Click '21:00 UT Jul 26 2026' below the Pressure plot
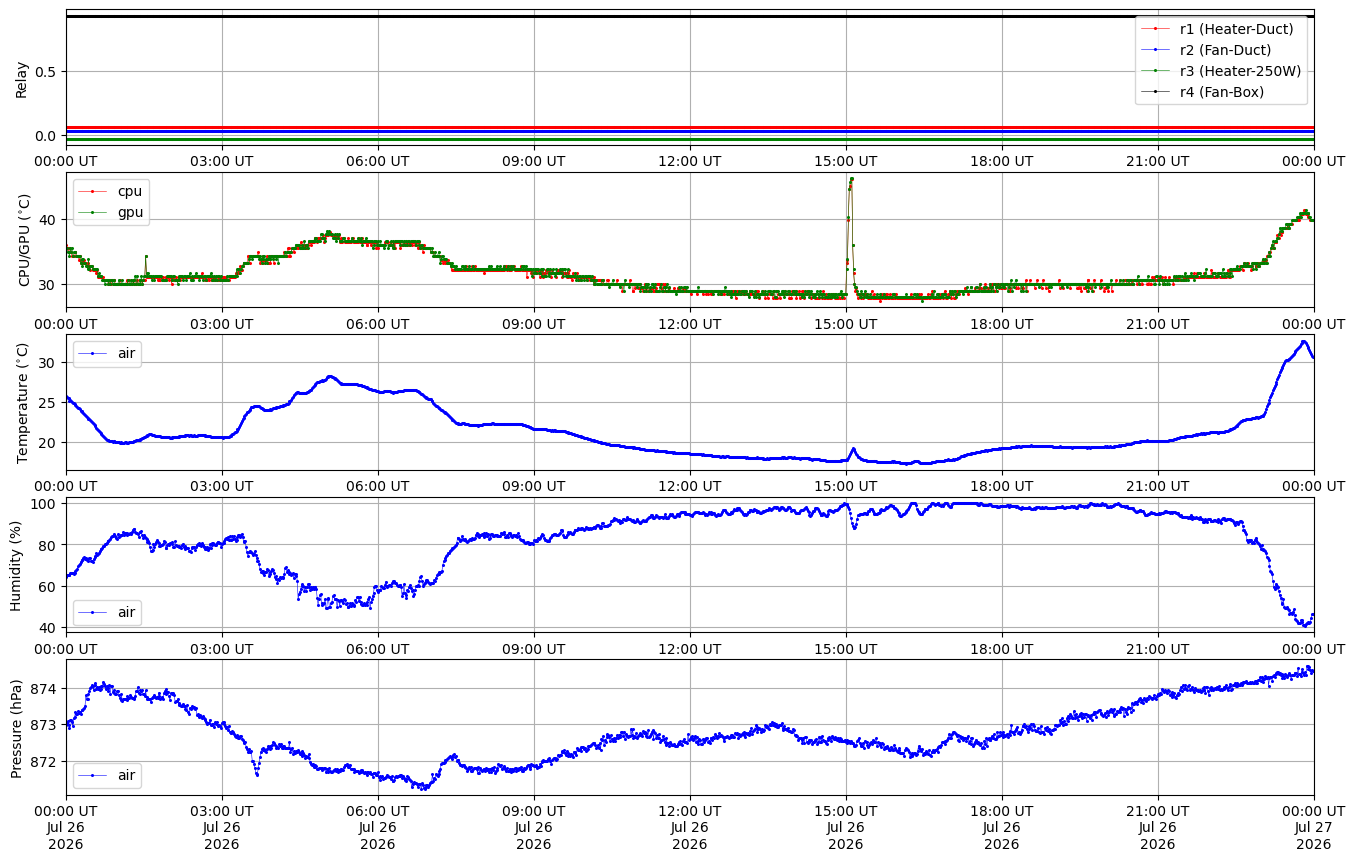 pyautogui.click(x=1158, y=828)
